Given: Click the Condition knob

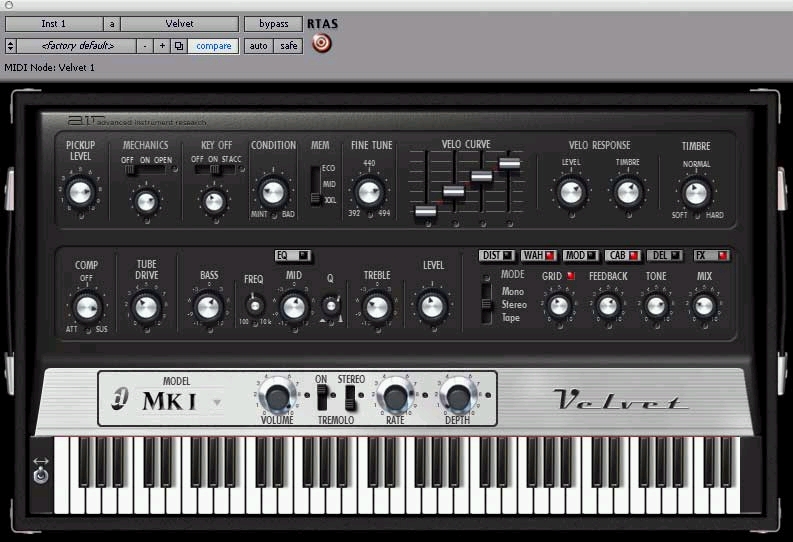Looking at the screenshot, I should pos(273,192).
